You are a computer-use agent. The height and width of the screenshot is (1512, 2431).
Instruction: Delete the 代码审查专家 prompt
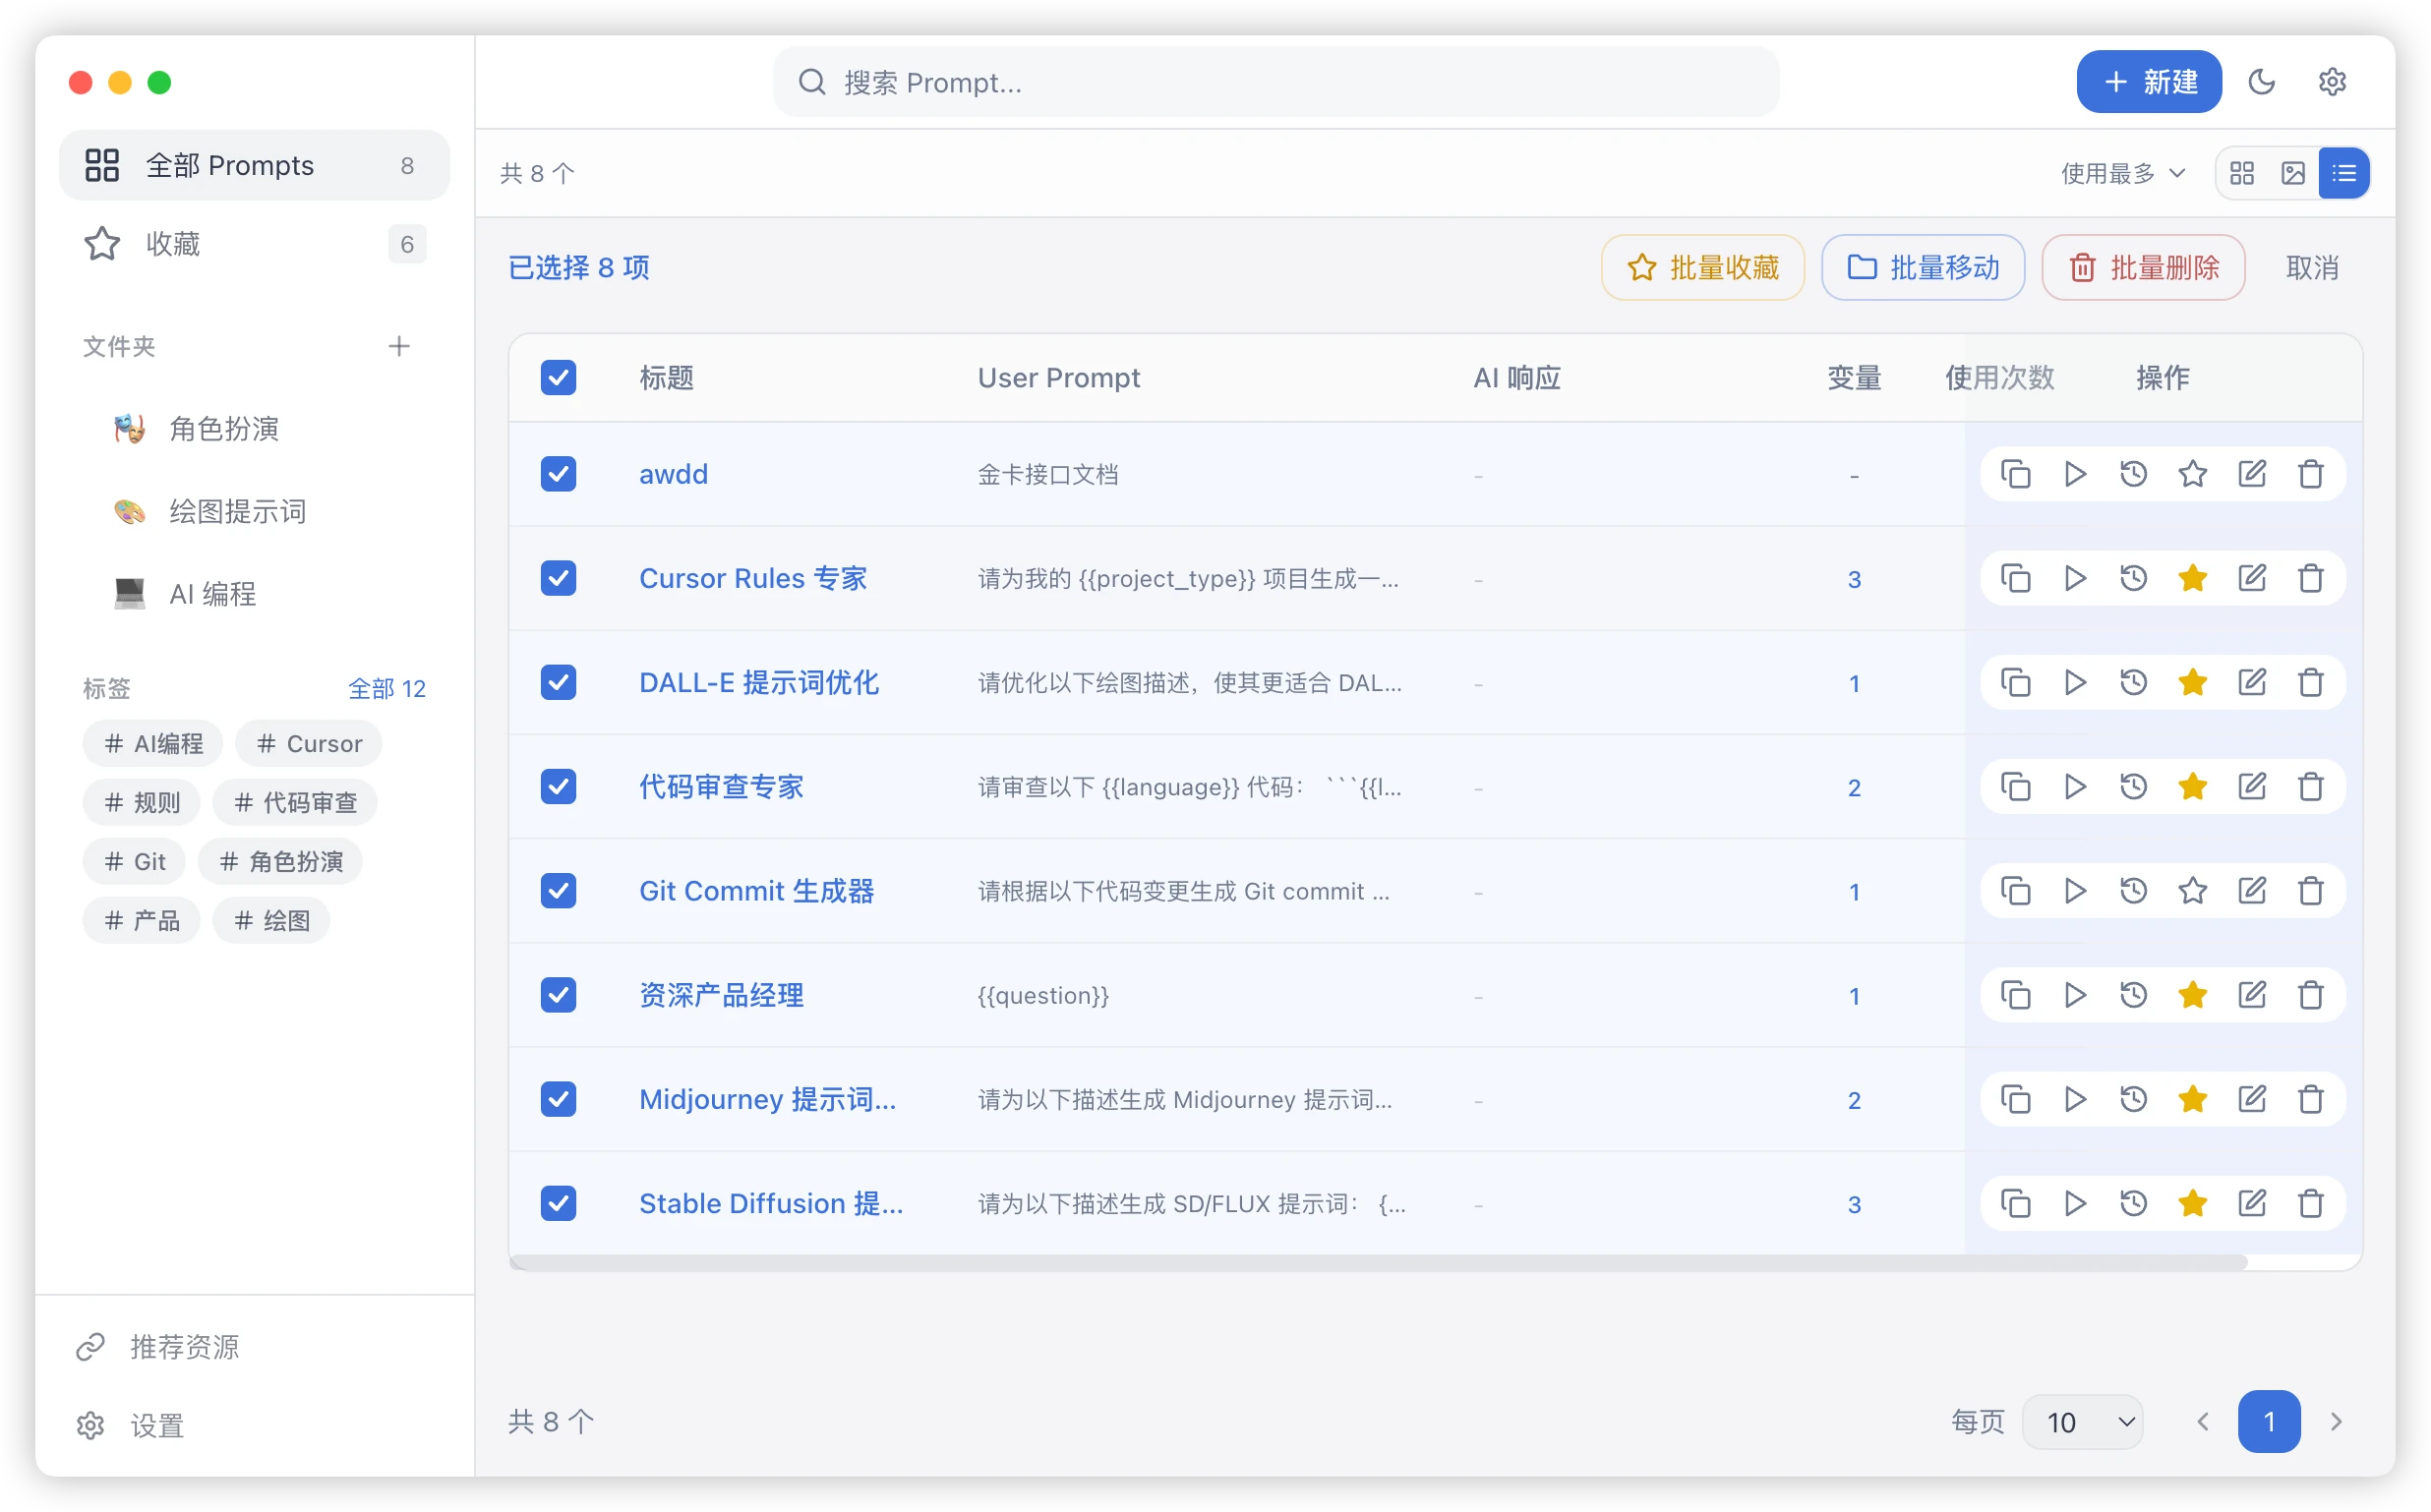2310,787
